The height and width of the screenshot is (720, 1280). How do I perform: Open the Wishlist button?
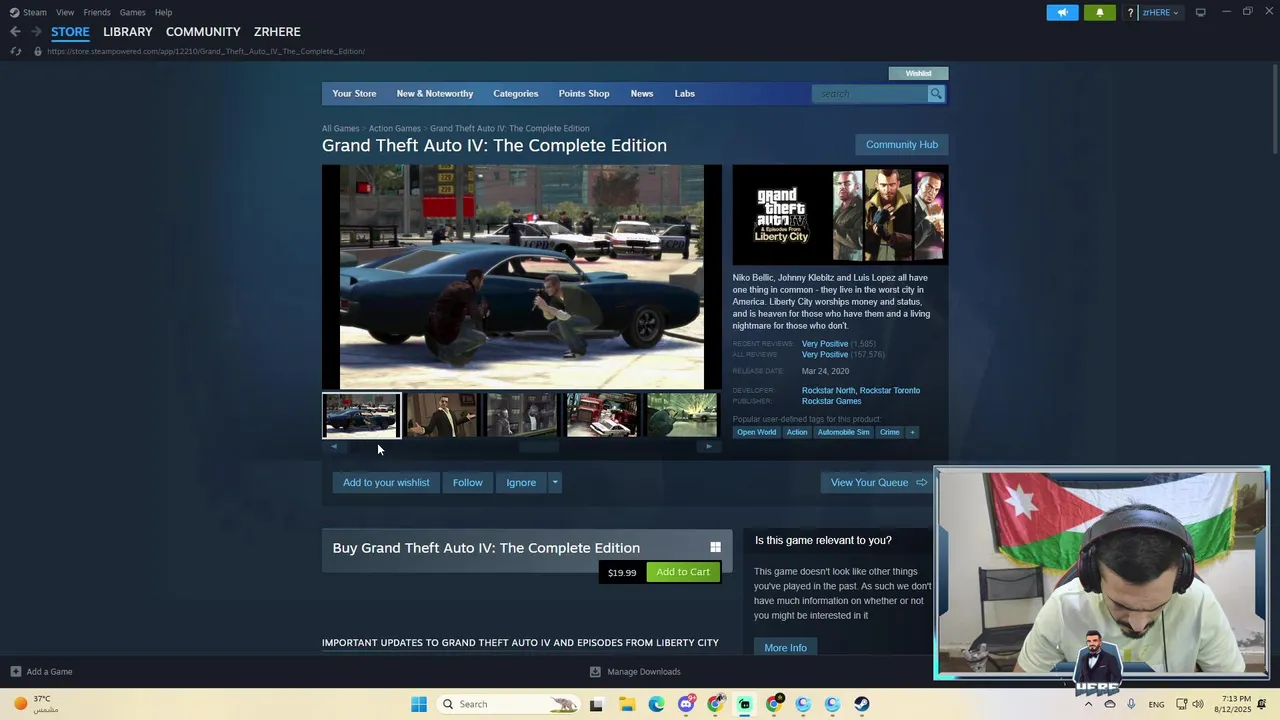[x=918, y=73]
